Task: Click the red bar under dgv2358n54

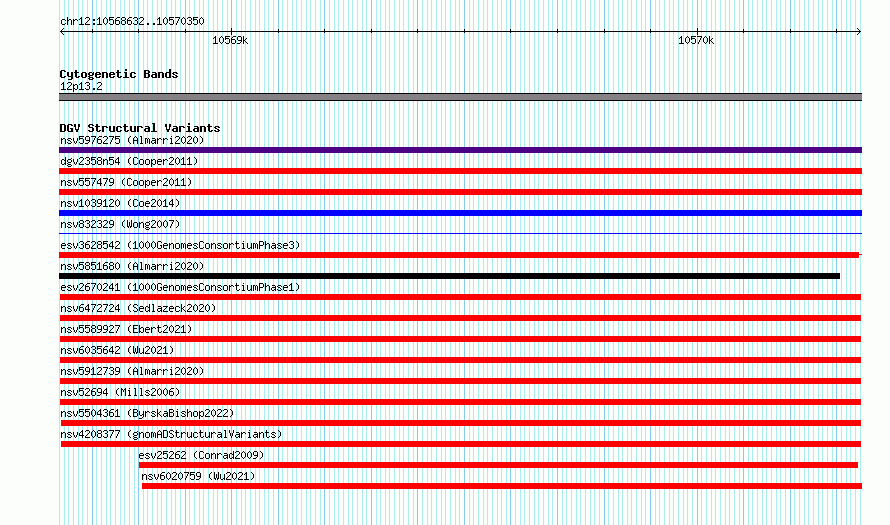Action: pyautogui.click(x=460, y=171)
